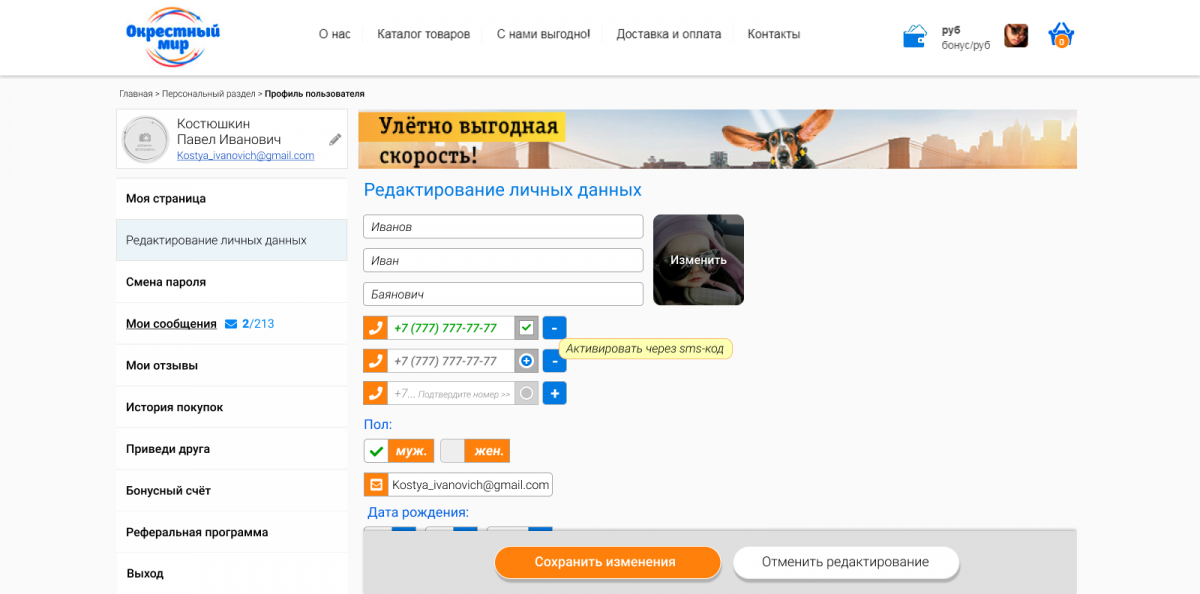Click the Окрестный мир logo
1200x594 pixels.
pos(173,37)
